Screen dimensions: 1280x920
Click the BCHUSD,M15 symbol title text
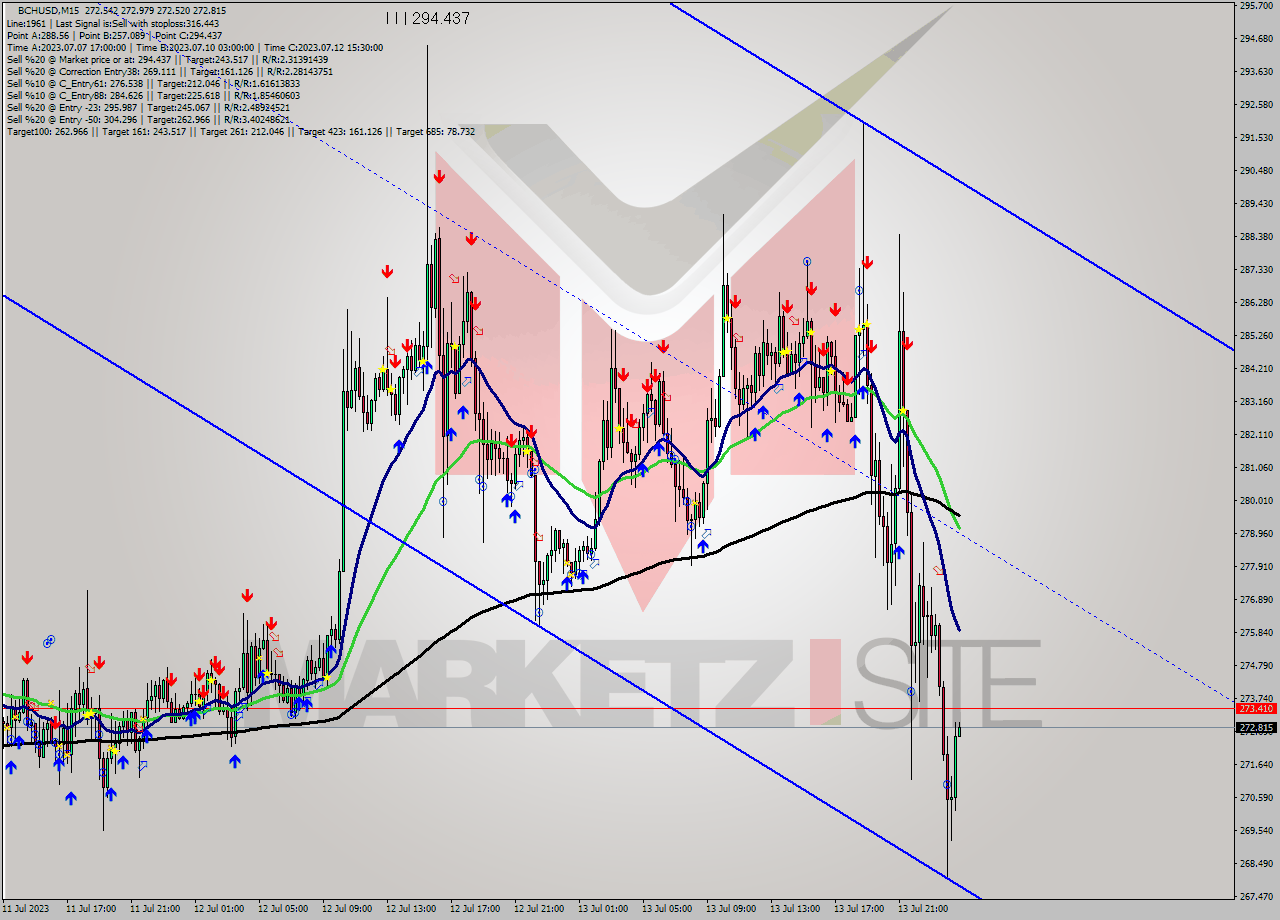click(49, 10)
